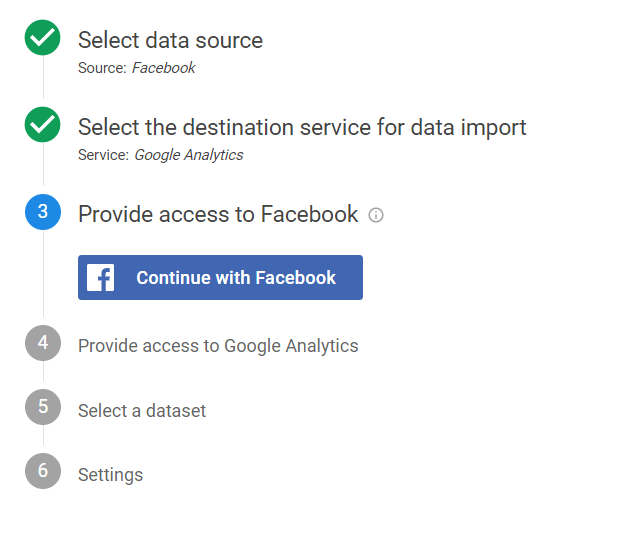638x547 pixels.
Task: Click the italic Google Analytics service value
Action: 189,155
